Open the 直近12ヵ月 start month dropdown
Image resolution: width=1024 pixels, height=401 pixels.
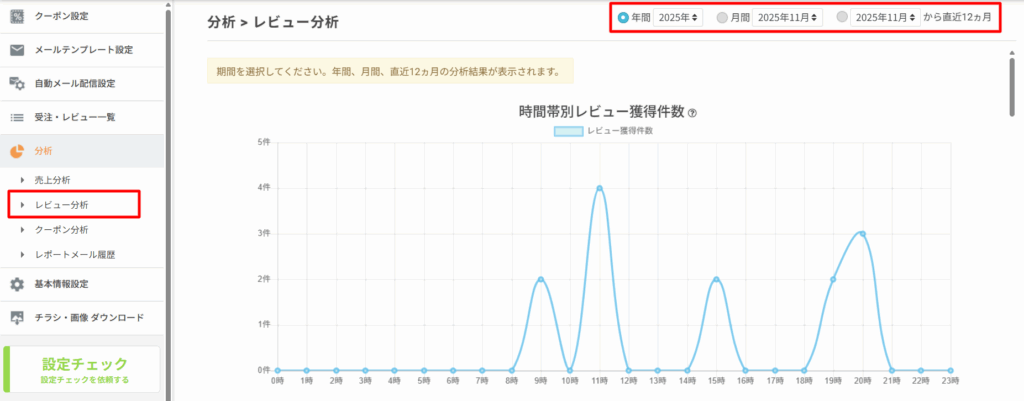885,17
